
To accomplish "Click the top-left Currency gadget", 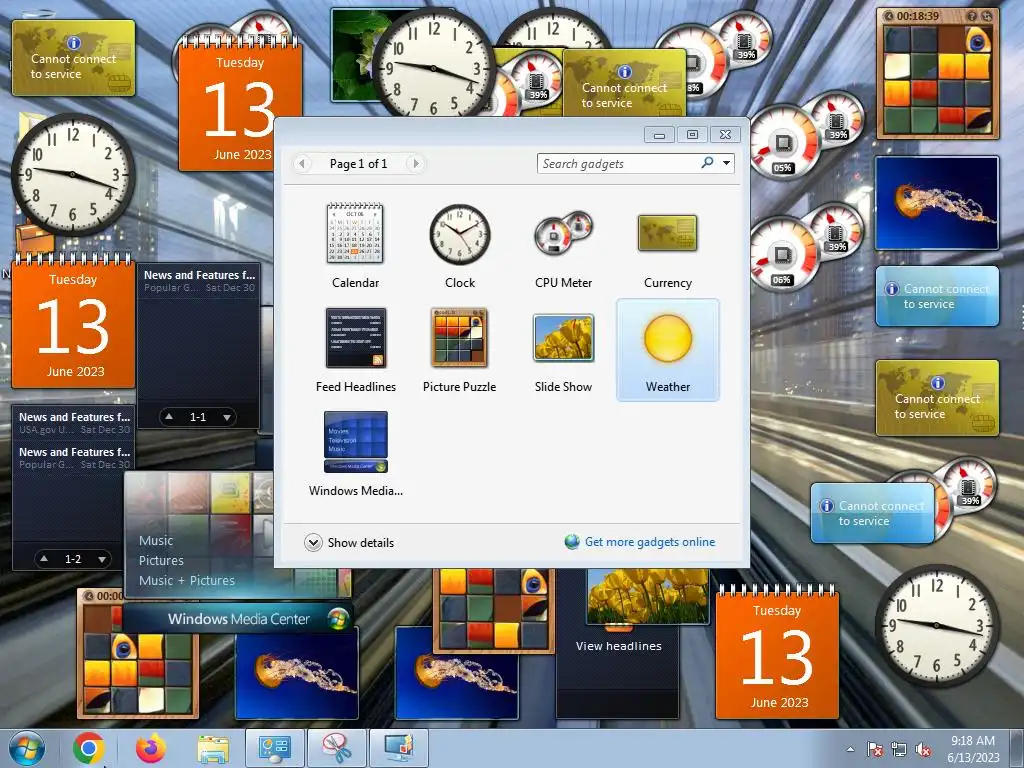I will (x=74, y=58).
